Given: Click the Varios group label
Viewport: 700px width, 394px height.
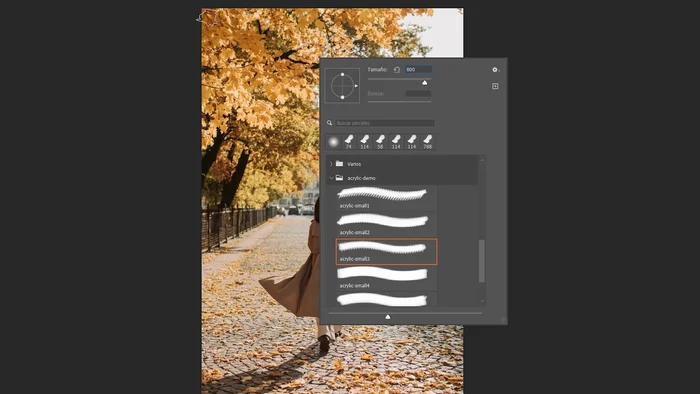Looking at the screenshot, I should click(354, 164).
